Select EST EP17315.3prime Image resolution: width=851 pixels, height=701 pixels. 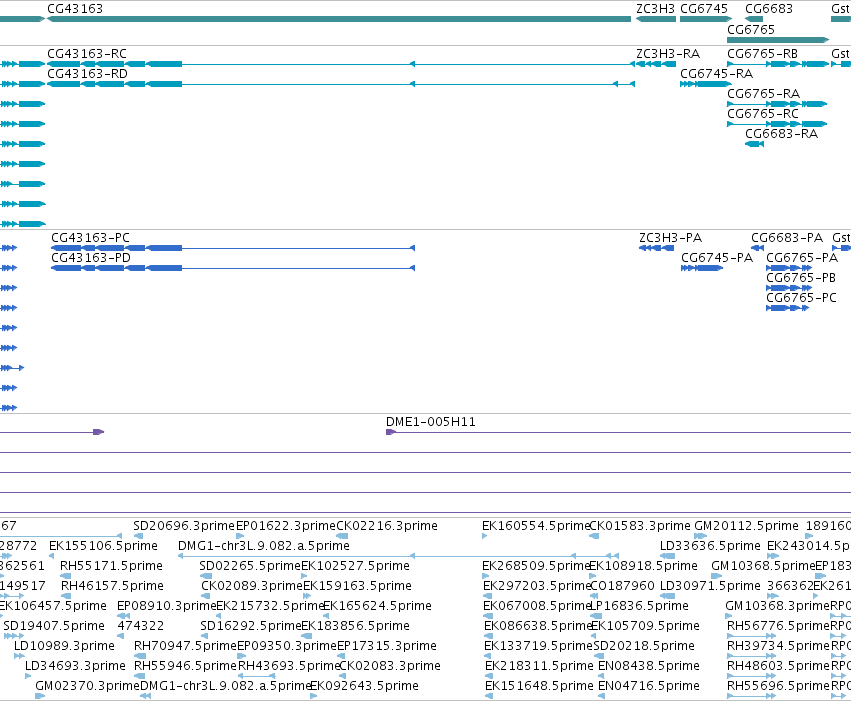(386, 647)
